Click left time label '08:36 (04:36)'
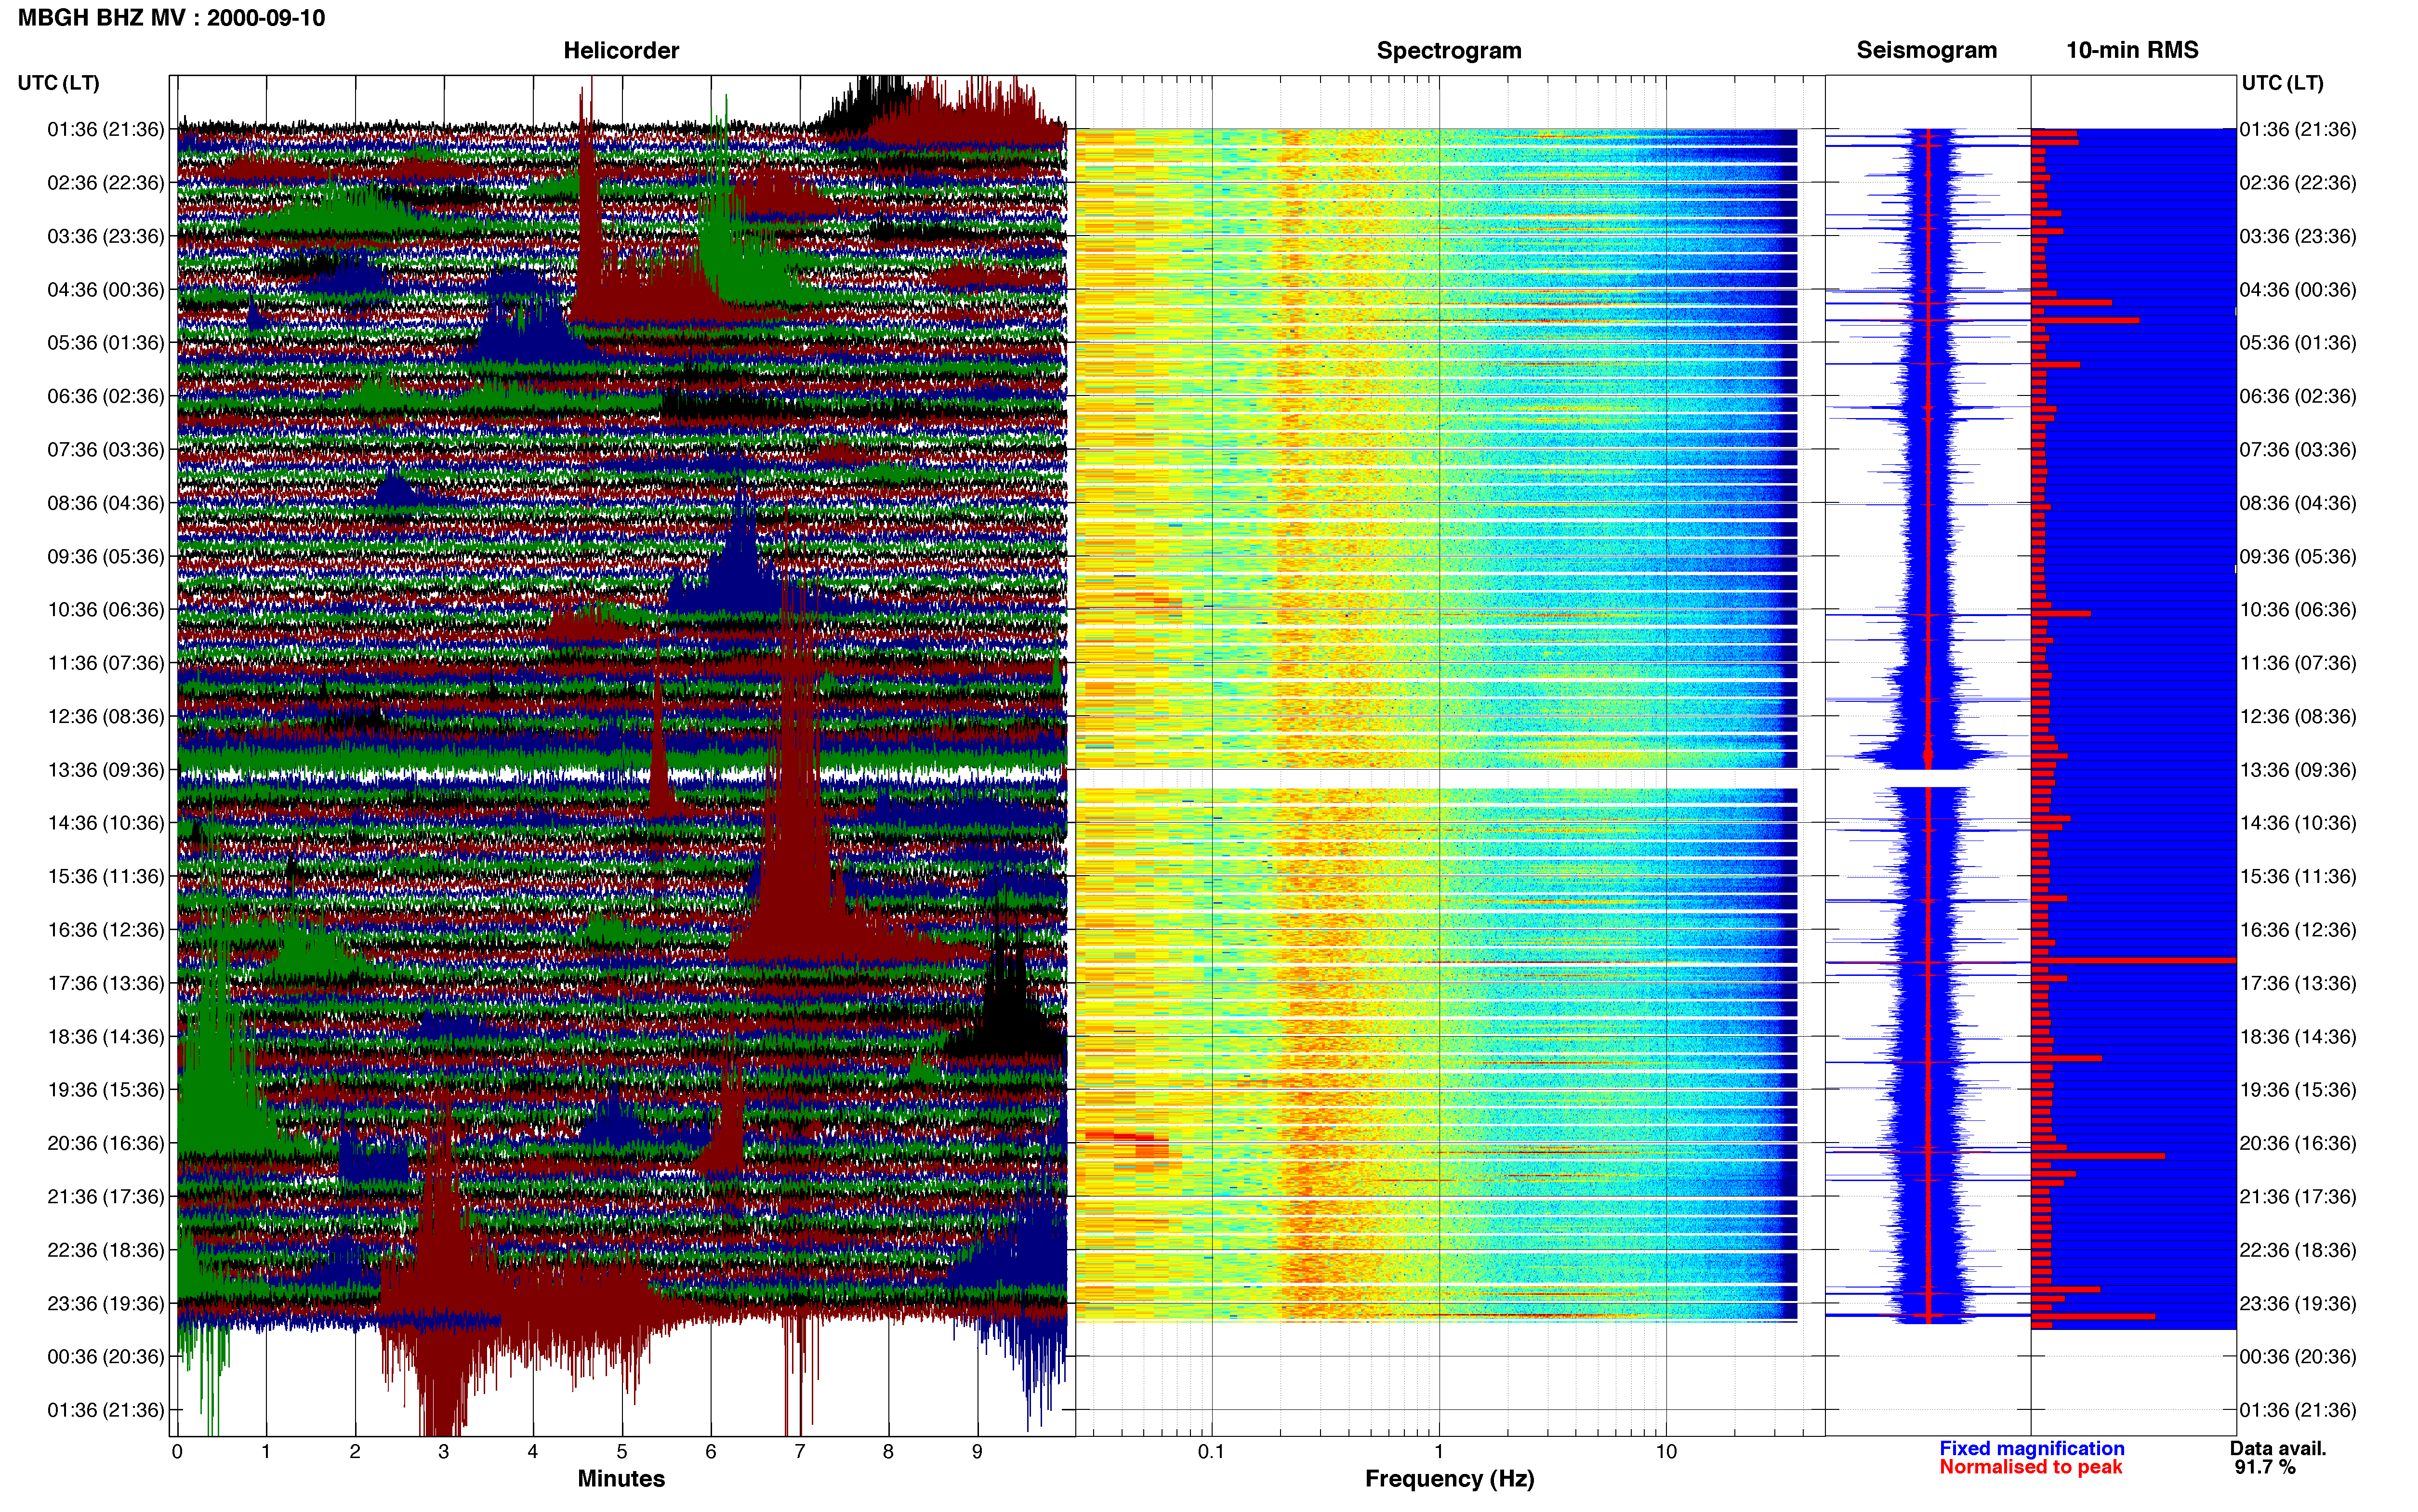 [106, 503]
